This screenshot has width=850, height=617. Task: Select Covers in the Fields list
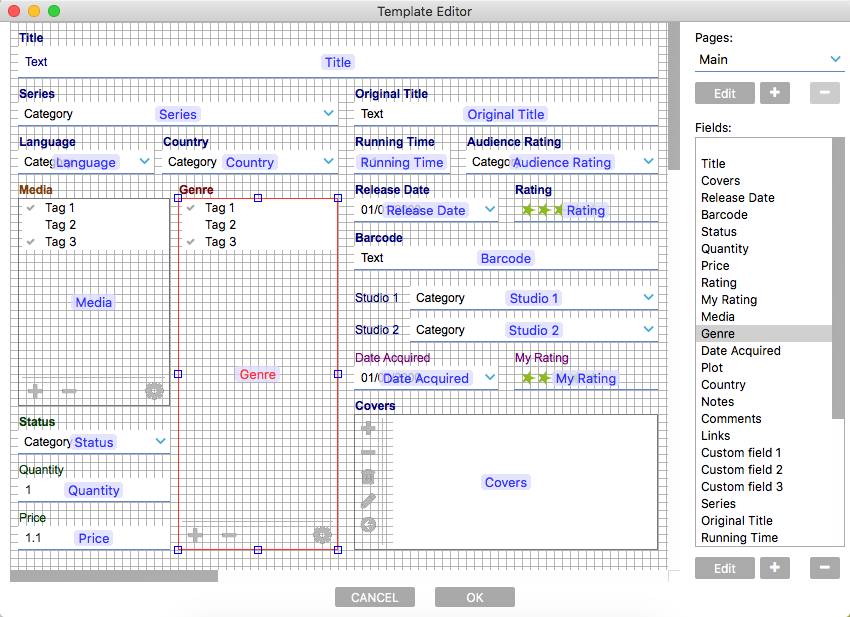(764, 181)
